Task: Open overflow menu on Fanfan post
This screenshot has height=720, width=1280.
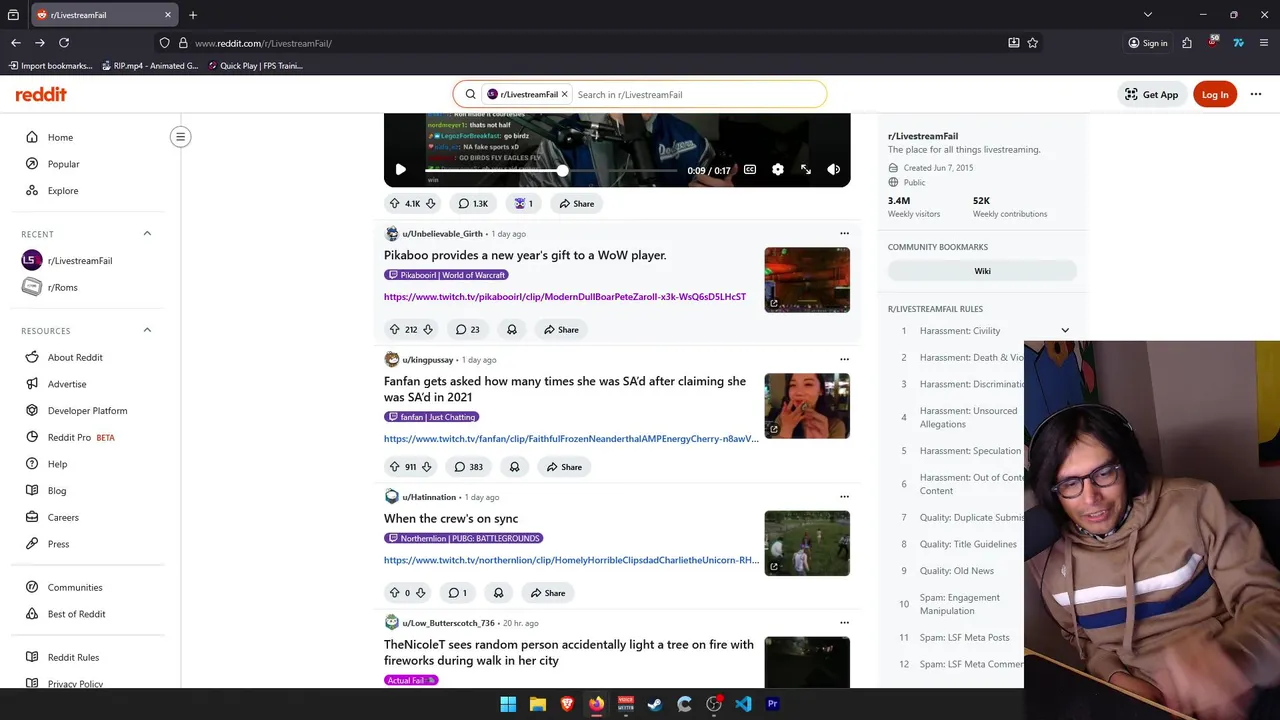Action: [x=844, y=360]
